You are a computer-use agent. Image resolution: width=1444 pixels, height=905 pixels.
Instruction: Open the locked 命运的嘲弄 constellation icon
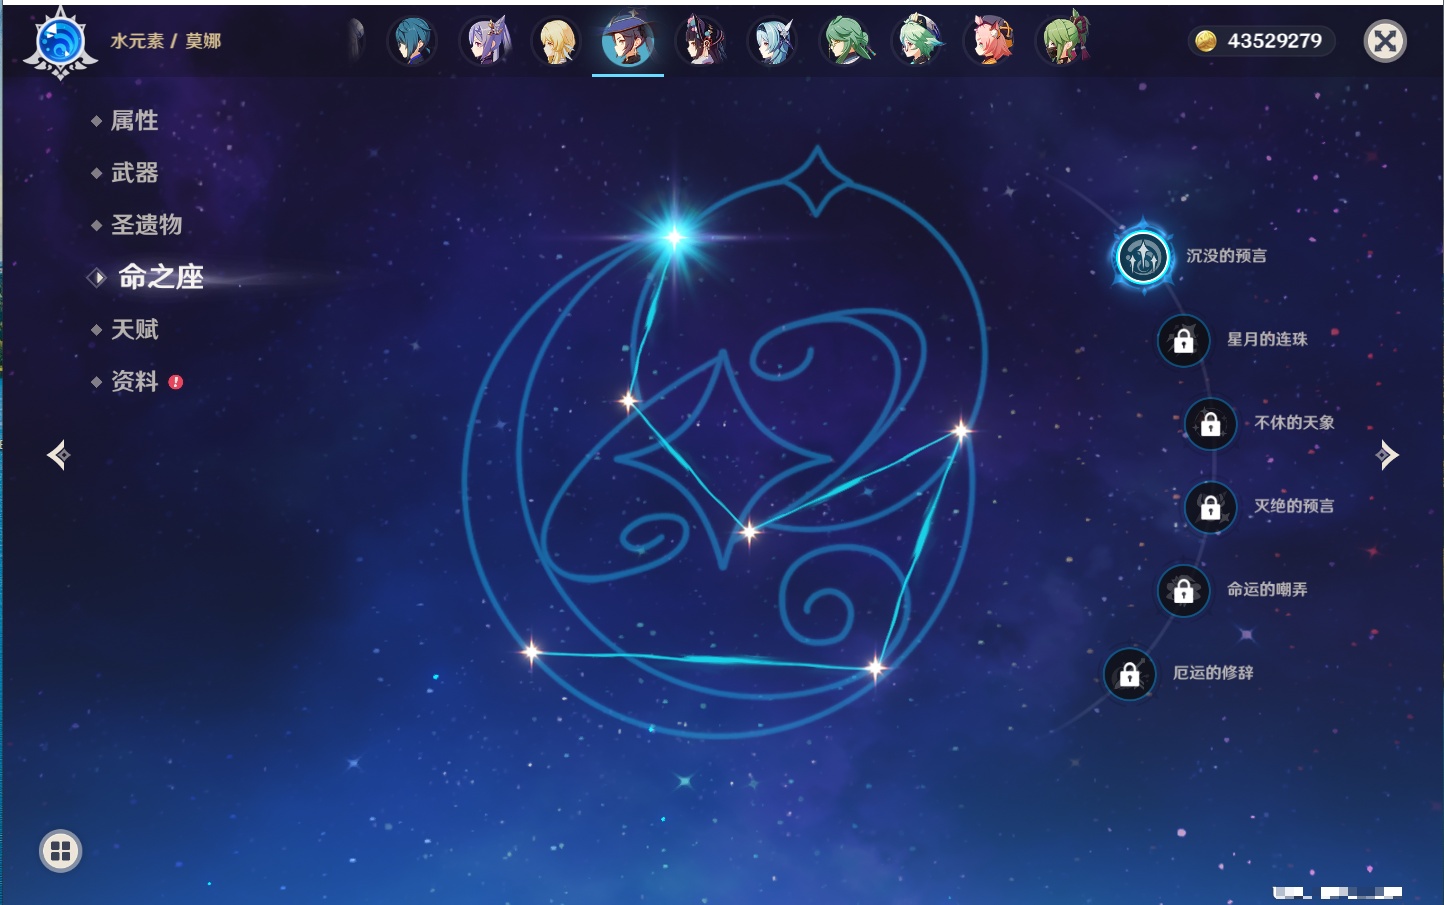point(1183,590)
